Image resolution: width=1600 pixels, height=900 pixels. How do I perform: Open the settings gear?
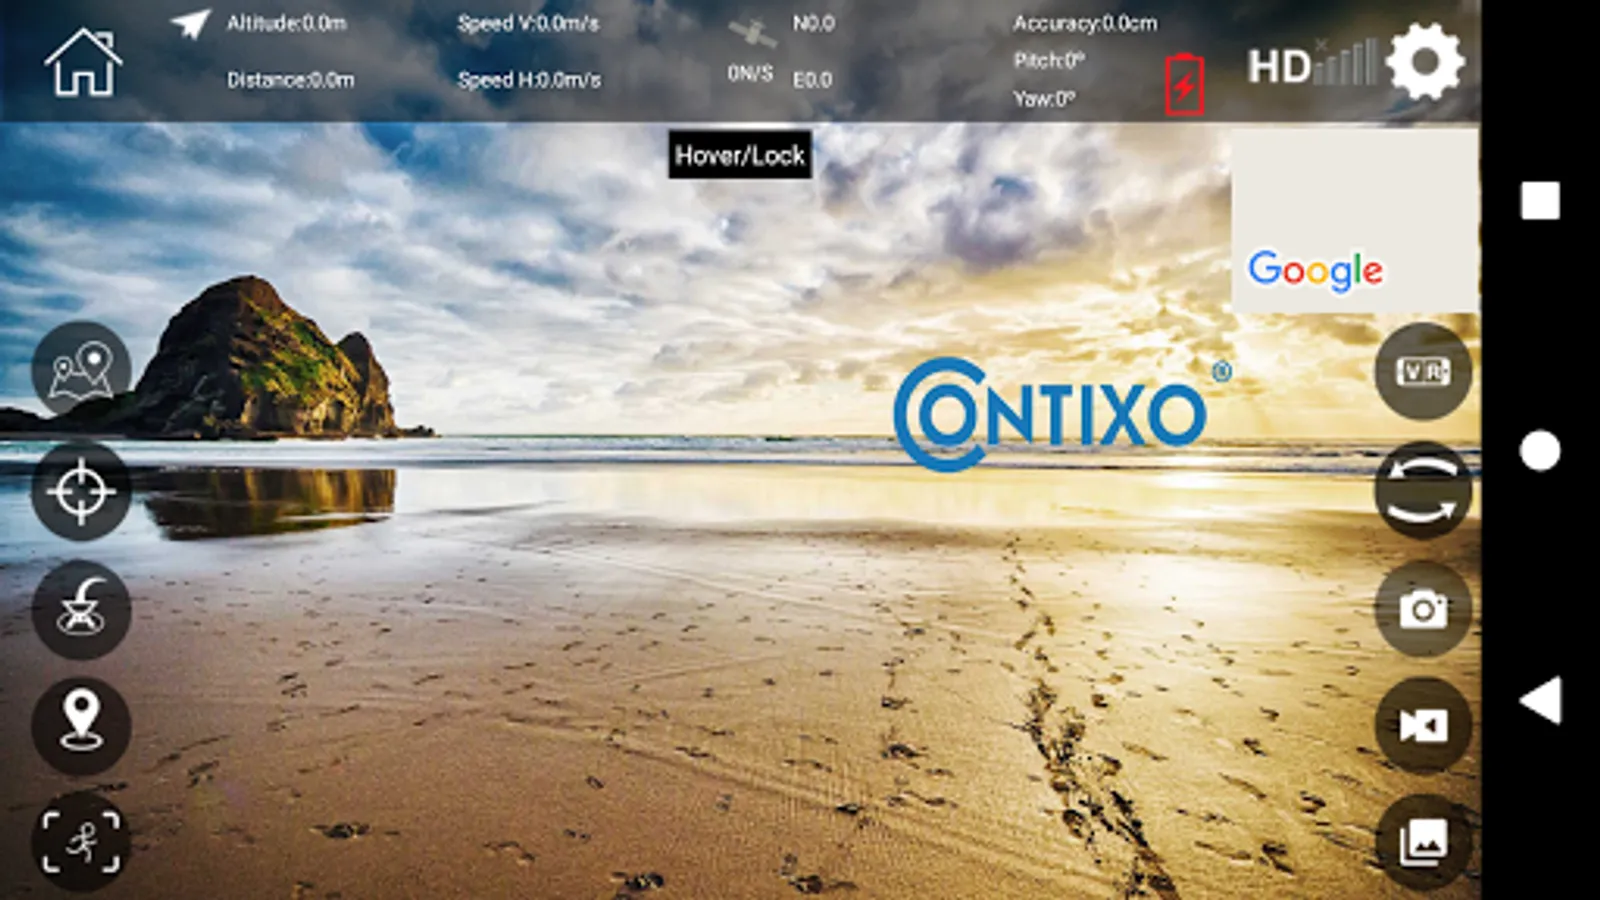[x=1425, y=62]
